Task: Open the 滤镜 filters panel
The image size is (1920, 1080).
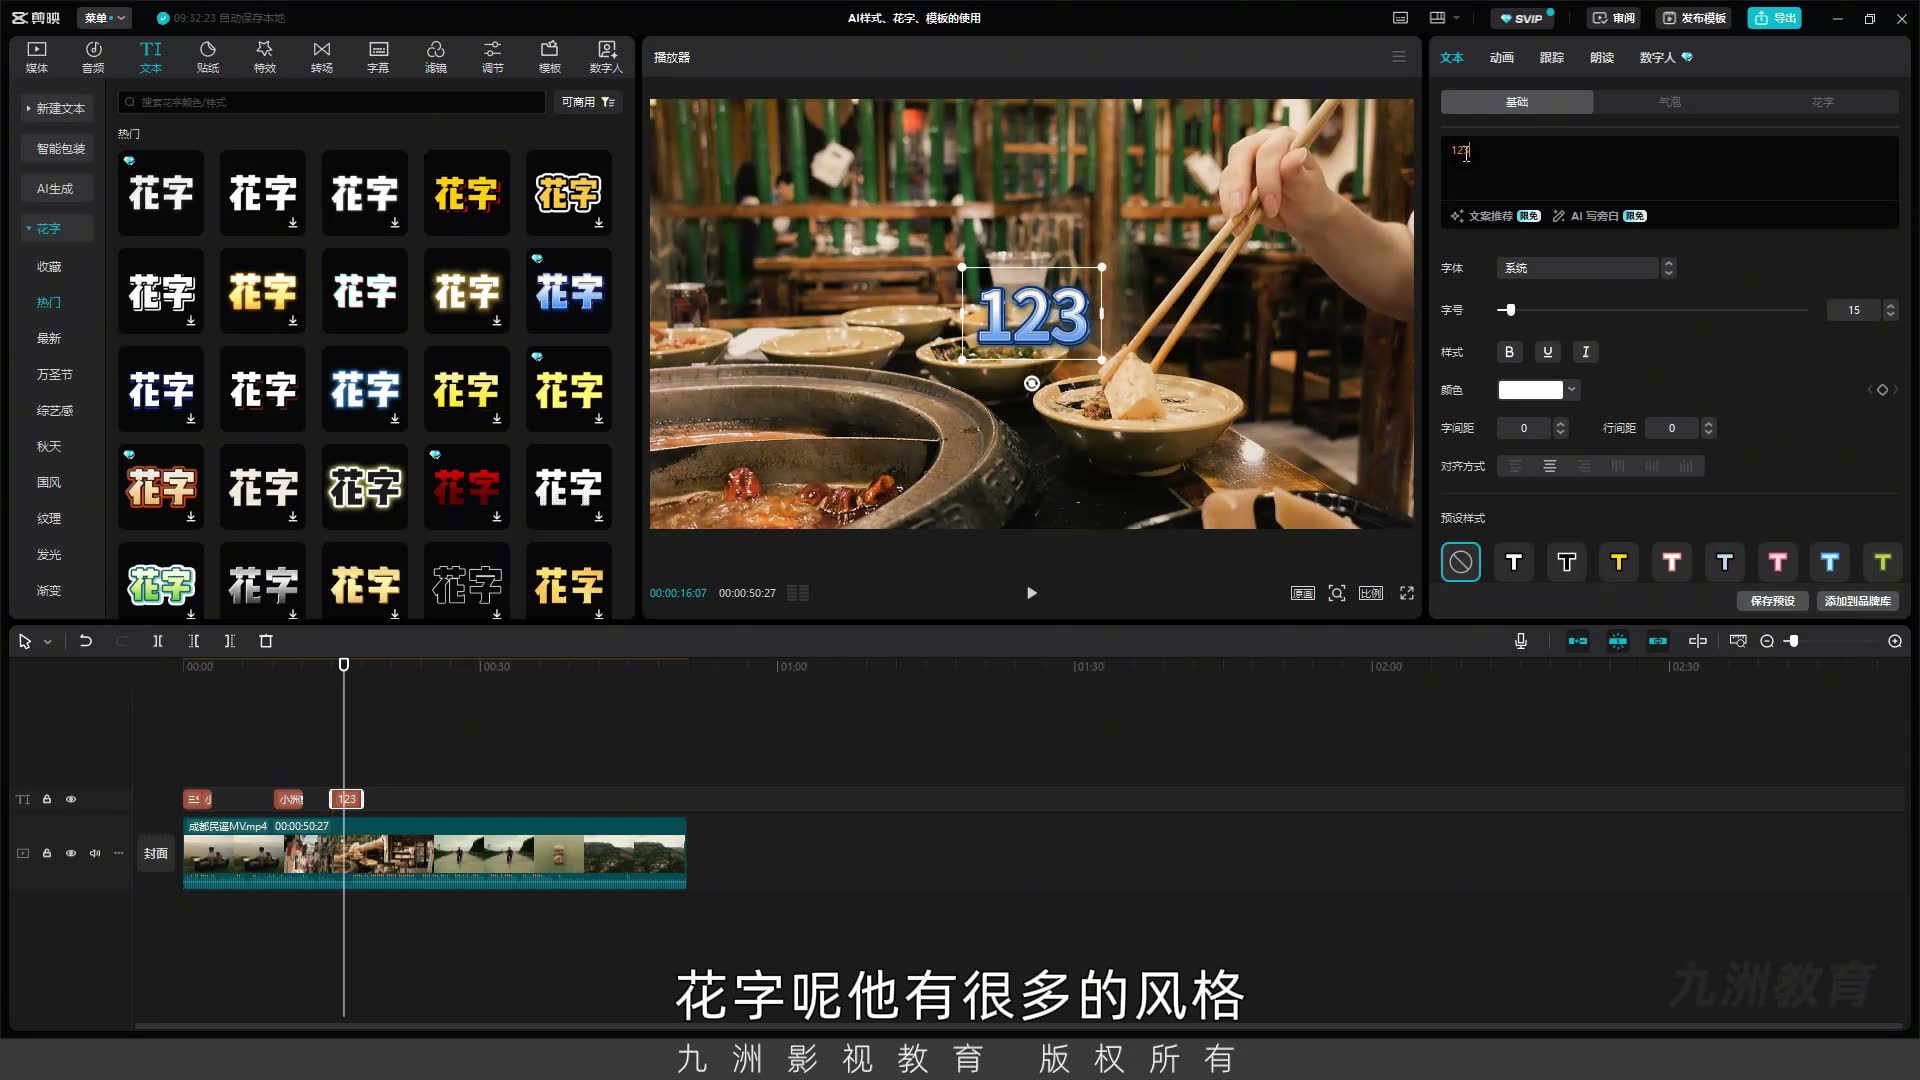Action: tap(436, 57)
